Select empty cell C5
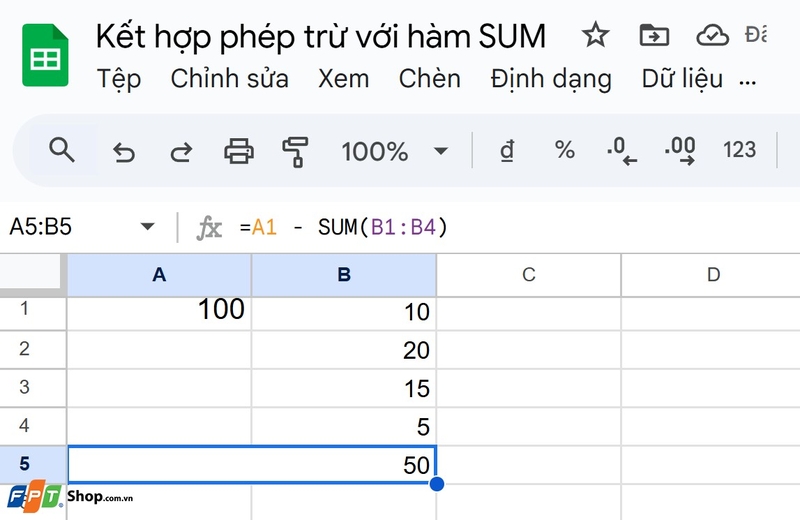Image resolution: width=800 pixels, height=520 pixels. 529,464
